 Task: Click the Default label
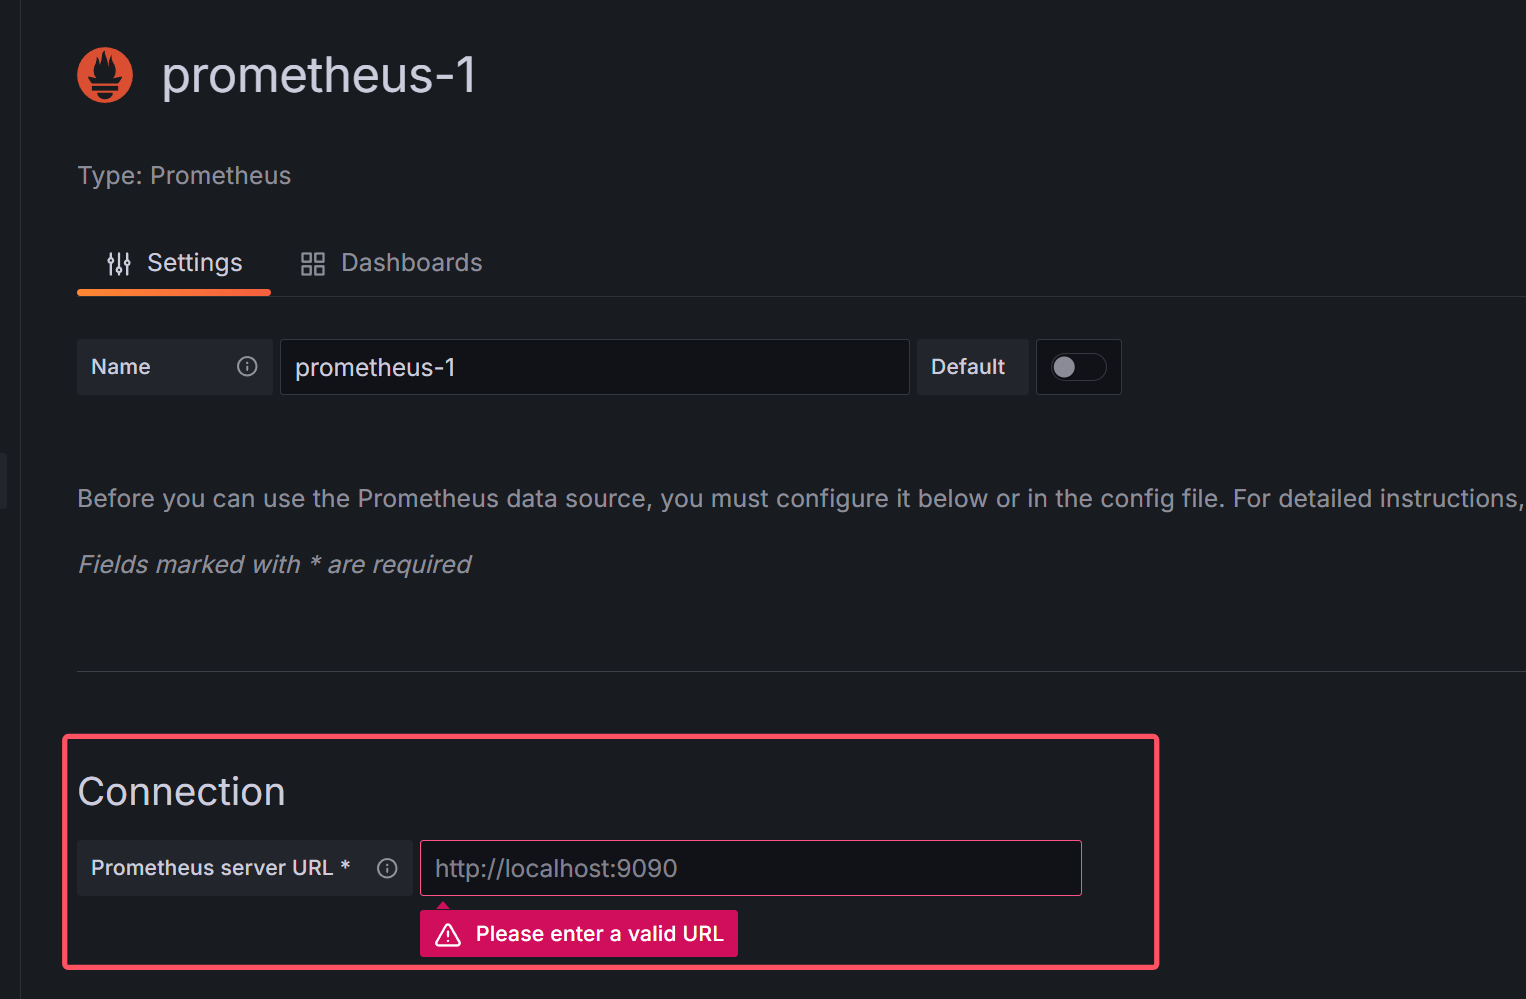(968, 367)
